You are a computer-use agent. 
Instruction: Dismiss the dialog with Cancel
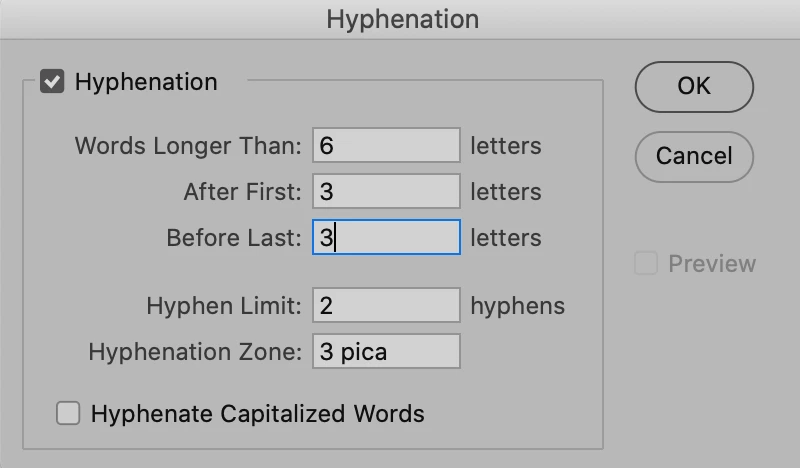[694, 157]
